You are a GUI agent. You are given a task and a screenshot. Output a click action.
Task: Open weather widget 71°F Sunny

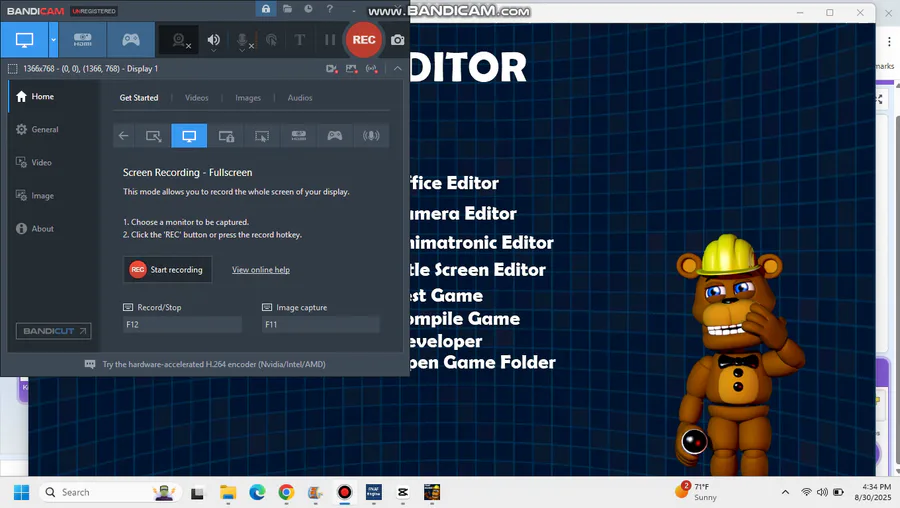[696, 492]
